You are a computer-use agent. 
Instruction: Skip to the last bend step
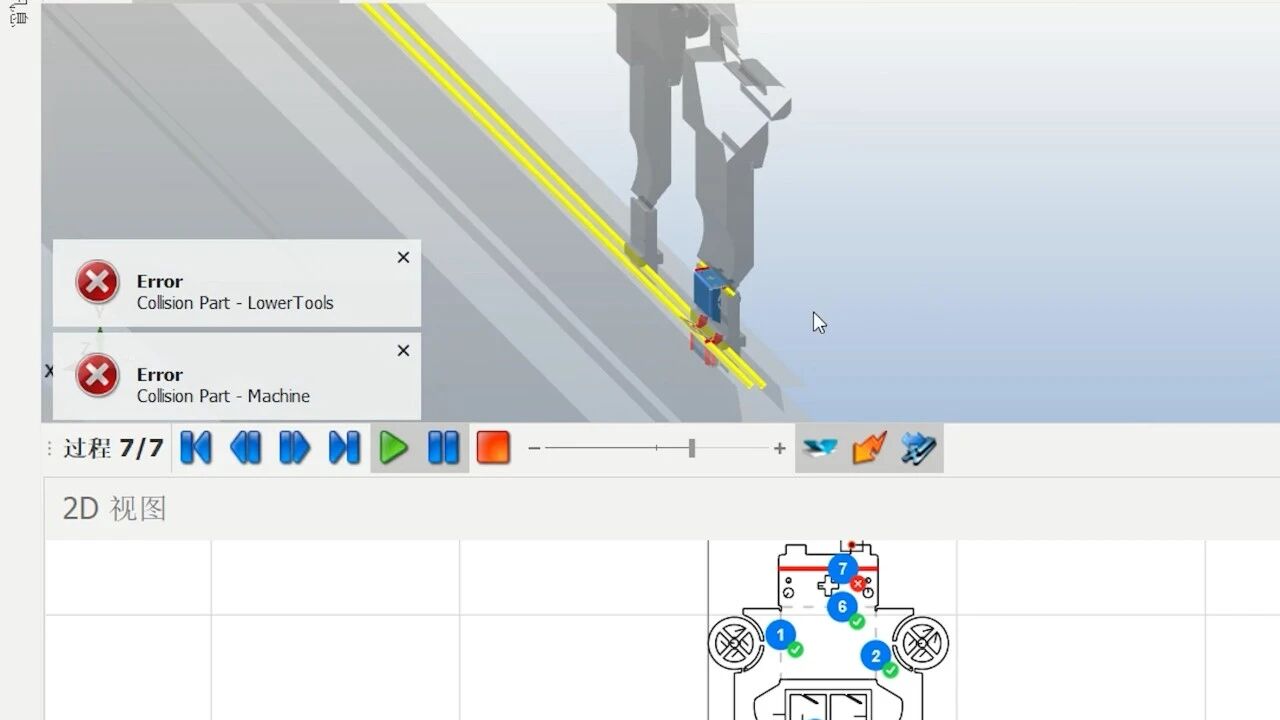(344, 447)
